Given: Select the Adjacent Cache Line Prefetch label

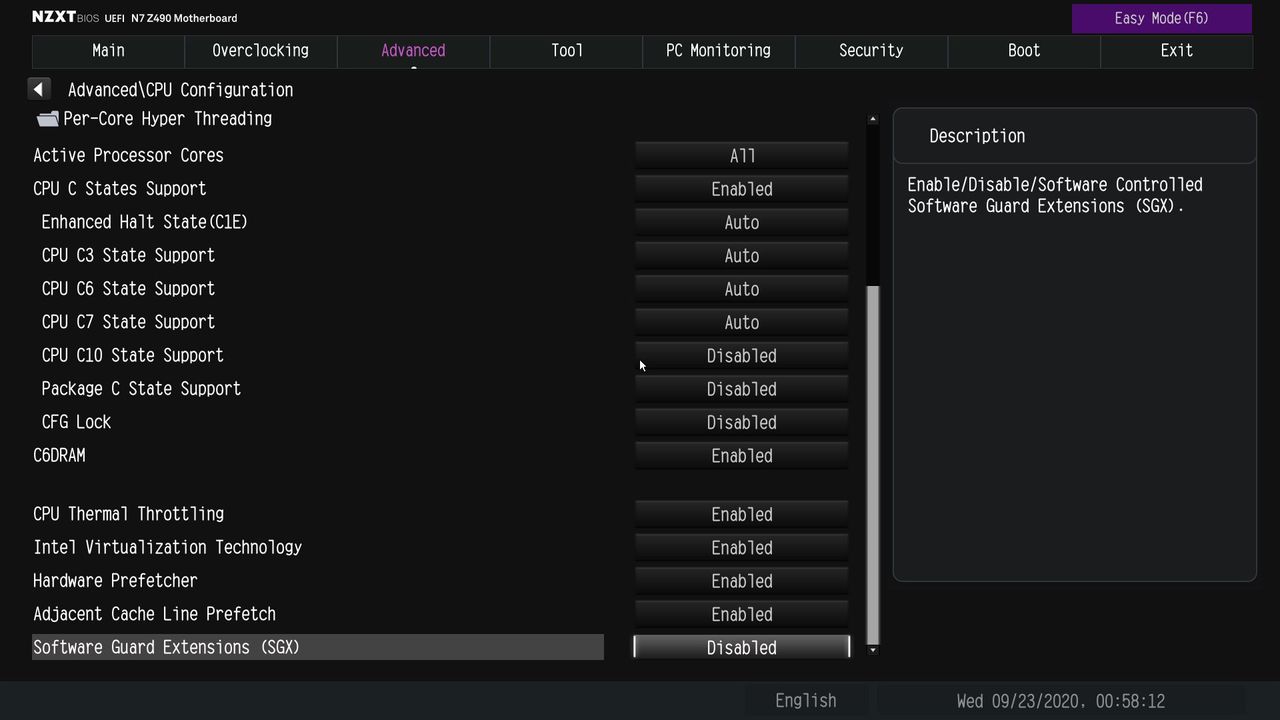Looking at the screenshot, I should click(x=154, y=614).
